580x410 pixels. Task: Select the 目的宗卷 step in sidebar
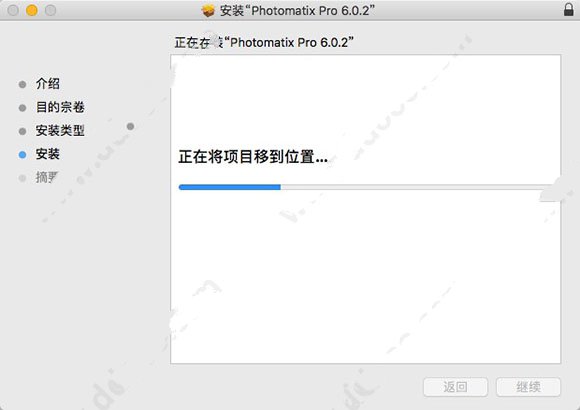click(x=60, y=107)
